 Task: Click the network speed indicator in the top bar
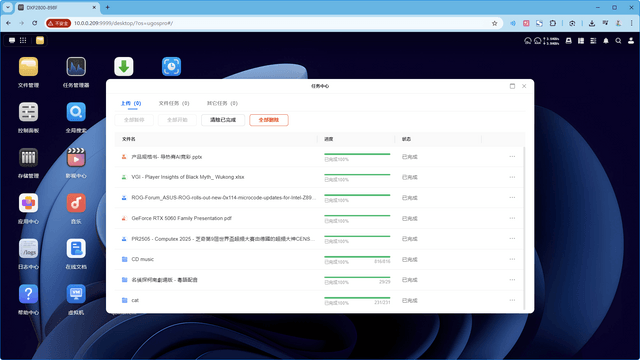pos(552,41)
